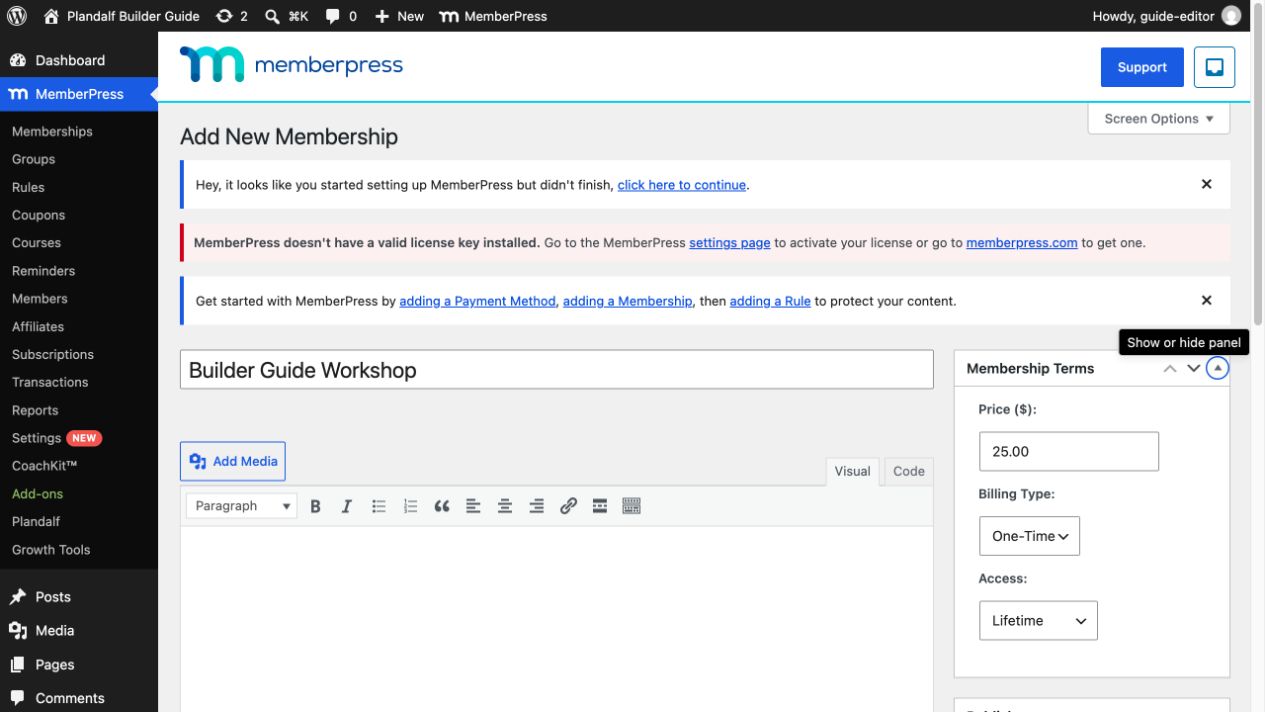Toggle the editor toolbar keyboard icon
Image resolution: width=1265 pixels, height=712 pixels.
coord(631,506)
